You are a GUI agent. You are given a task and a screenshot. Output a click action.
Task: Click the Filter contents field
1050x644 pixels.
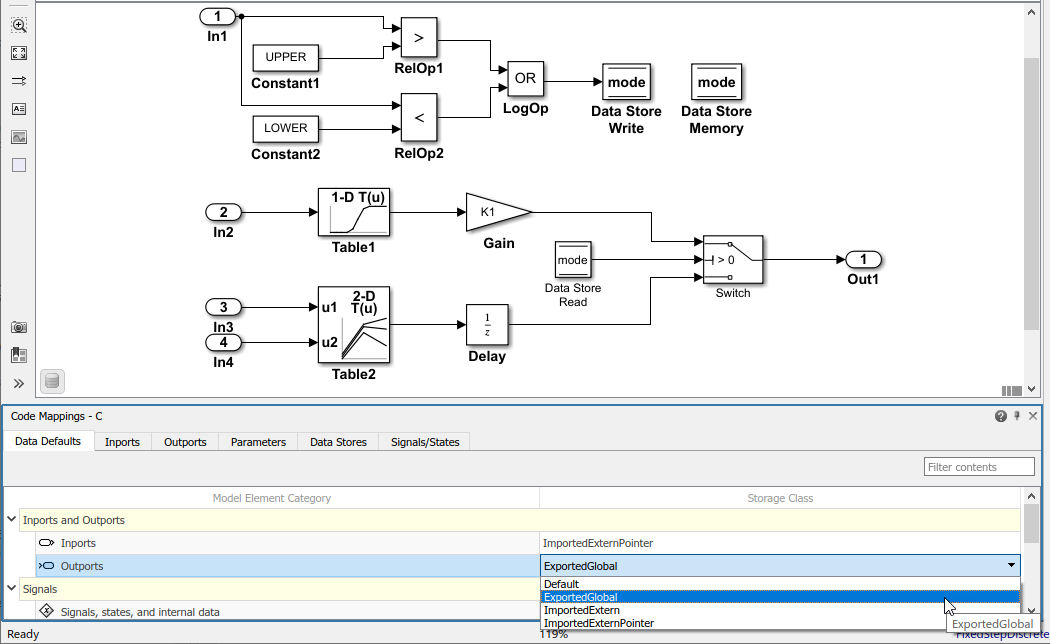pos(978,467)
